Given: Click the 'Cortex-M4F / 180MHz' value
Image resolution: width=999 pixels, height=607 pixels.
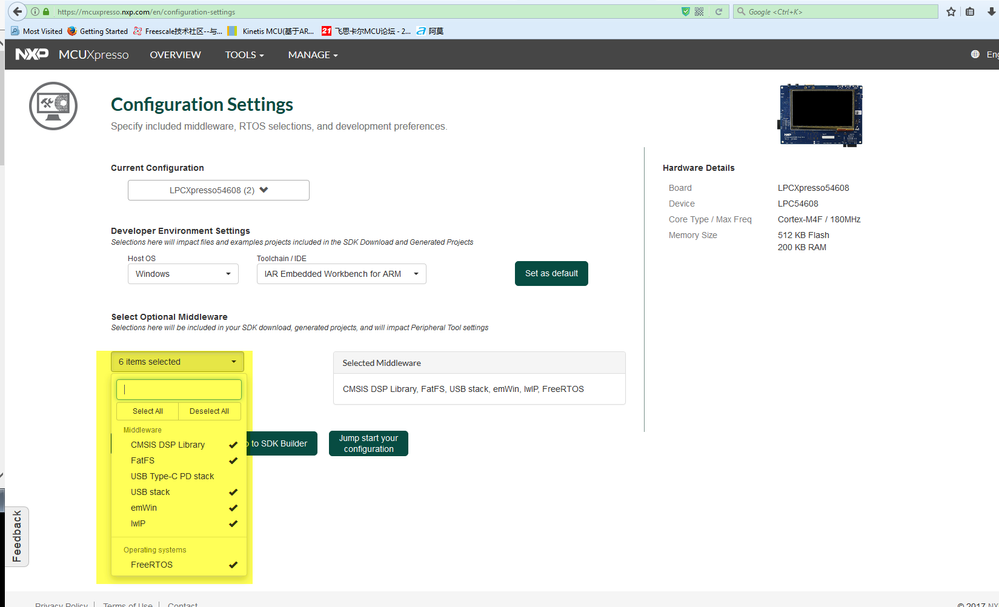Looking at the screenshot, I should pos(819,219).
